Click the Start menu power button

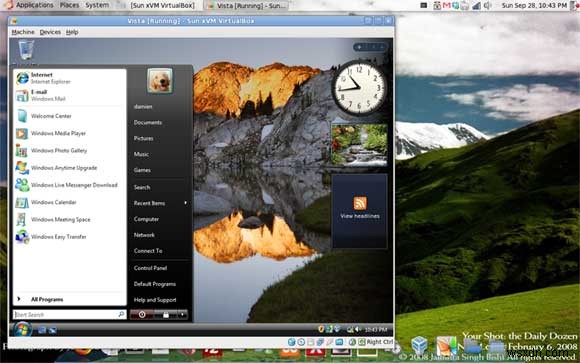142,315
